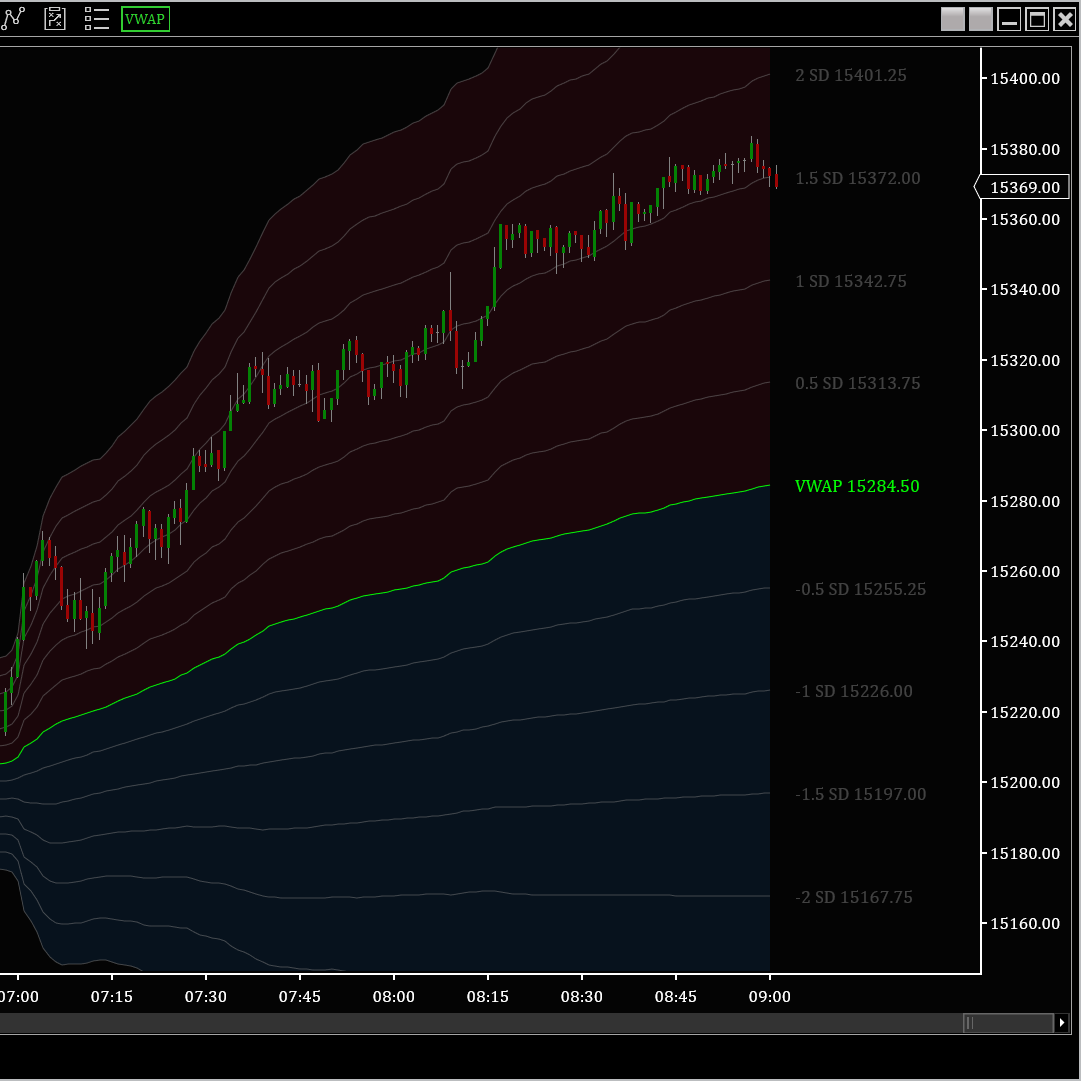Click the 09:00 time axis label

point(769,997)
